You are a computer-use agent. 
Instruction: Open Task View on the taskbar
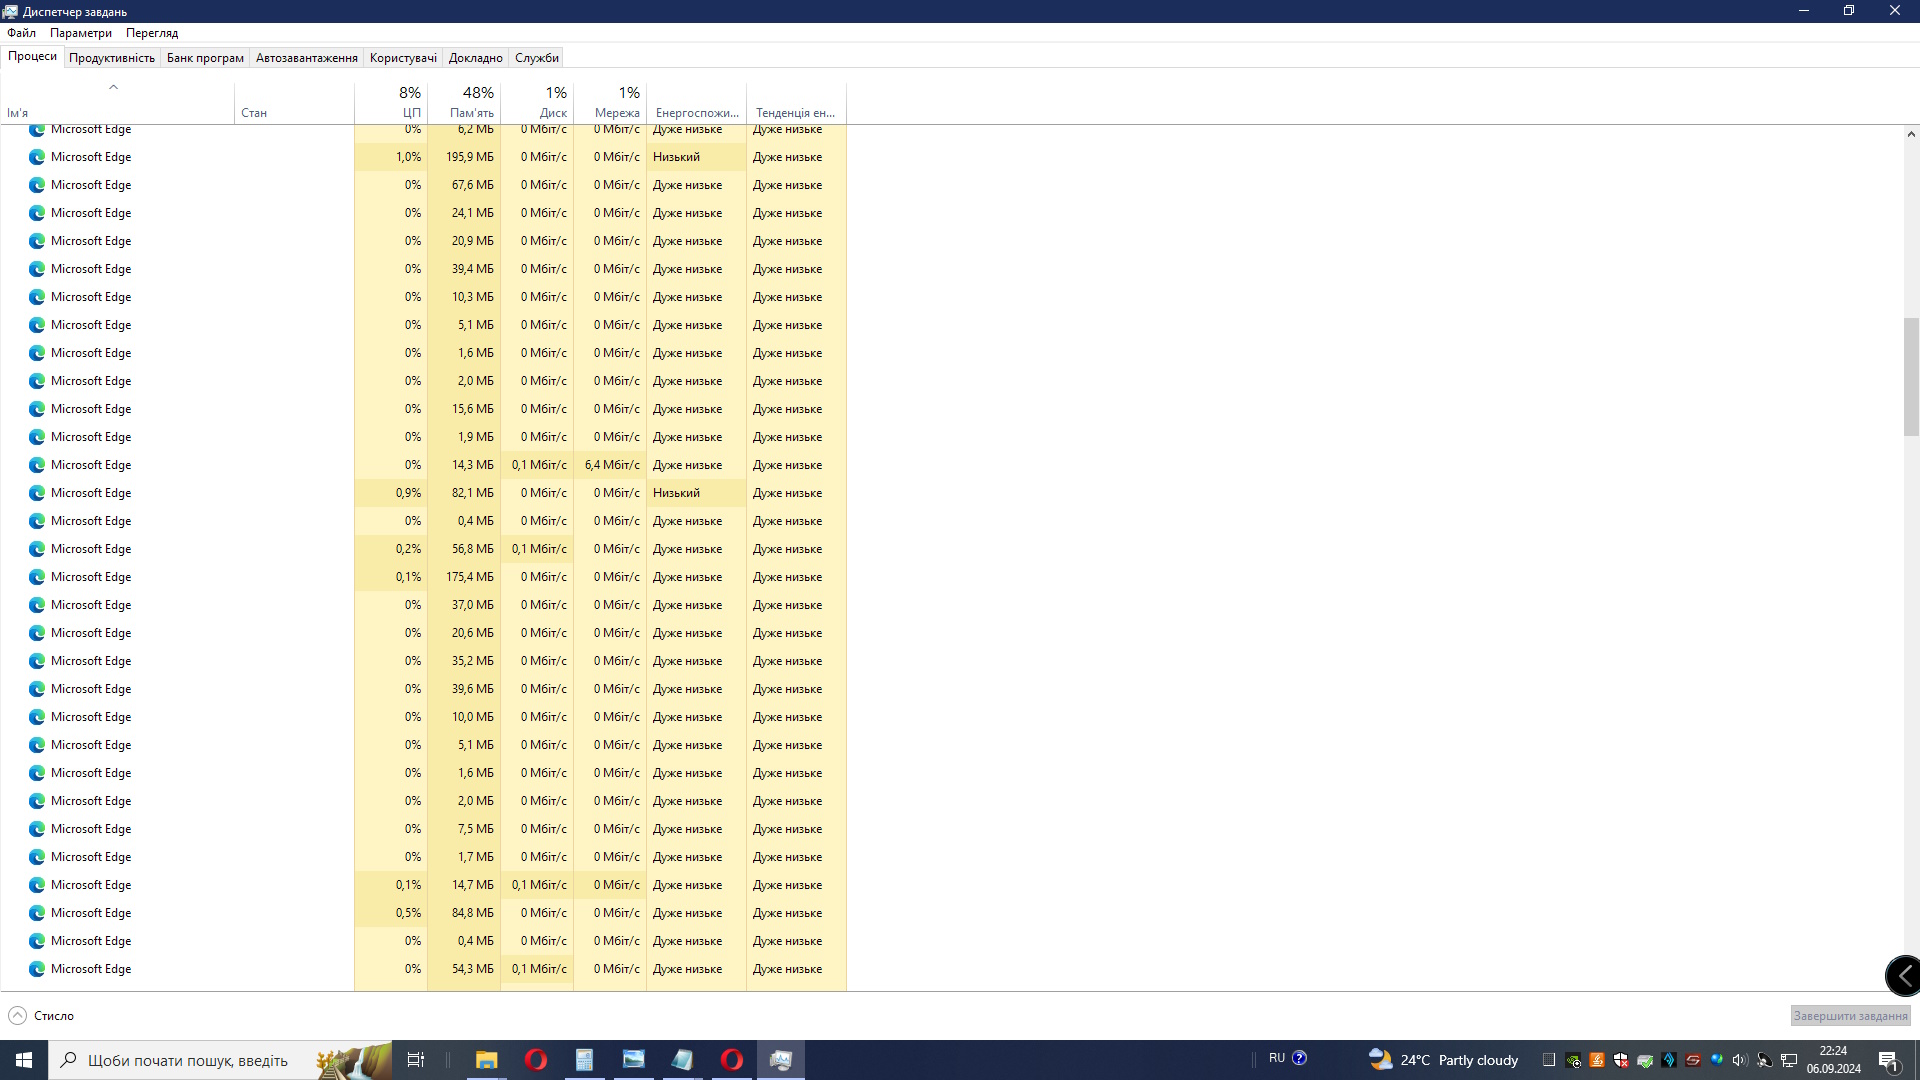point(415,1060)
